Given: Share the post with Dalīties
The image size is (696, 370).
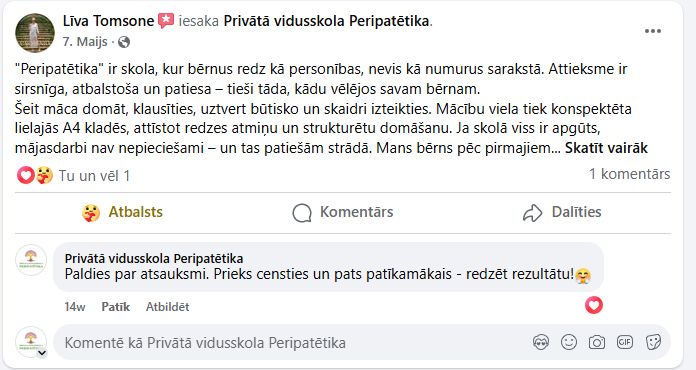Looking at the screenshot, I should tap(562, 213).
